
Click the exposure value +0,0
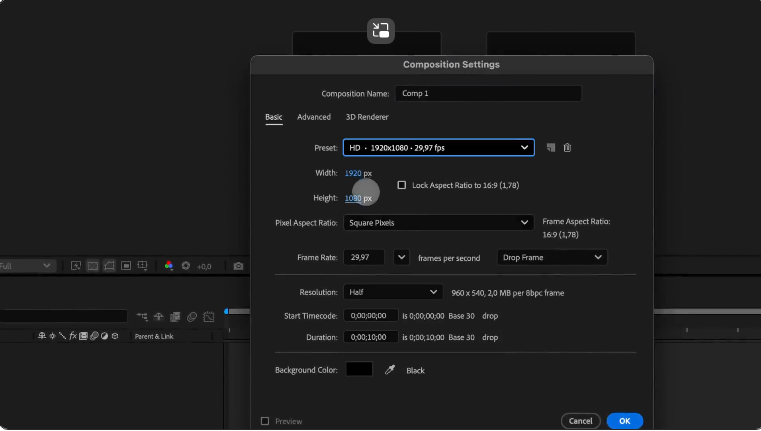click(204, 266)
